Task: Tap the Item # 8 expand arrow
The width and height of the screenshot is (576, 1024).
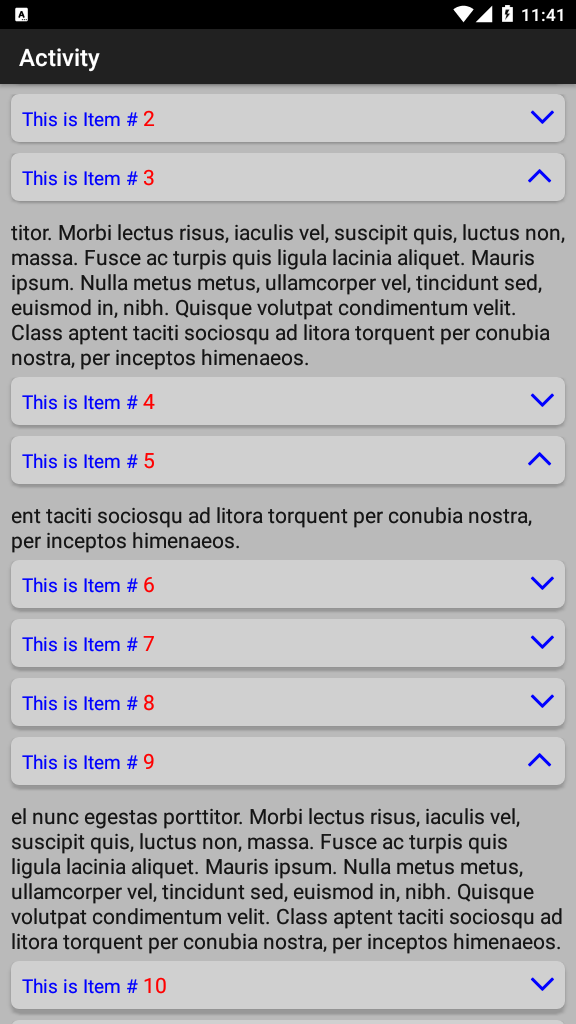Action: pos(542,701)
